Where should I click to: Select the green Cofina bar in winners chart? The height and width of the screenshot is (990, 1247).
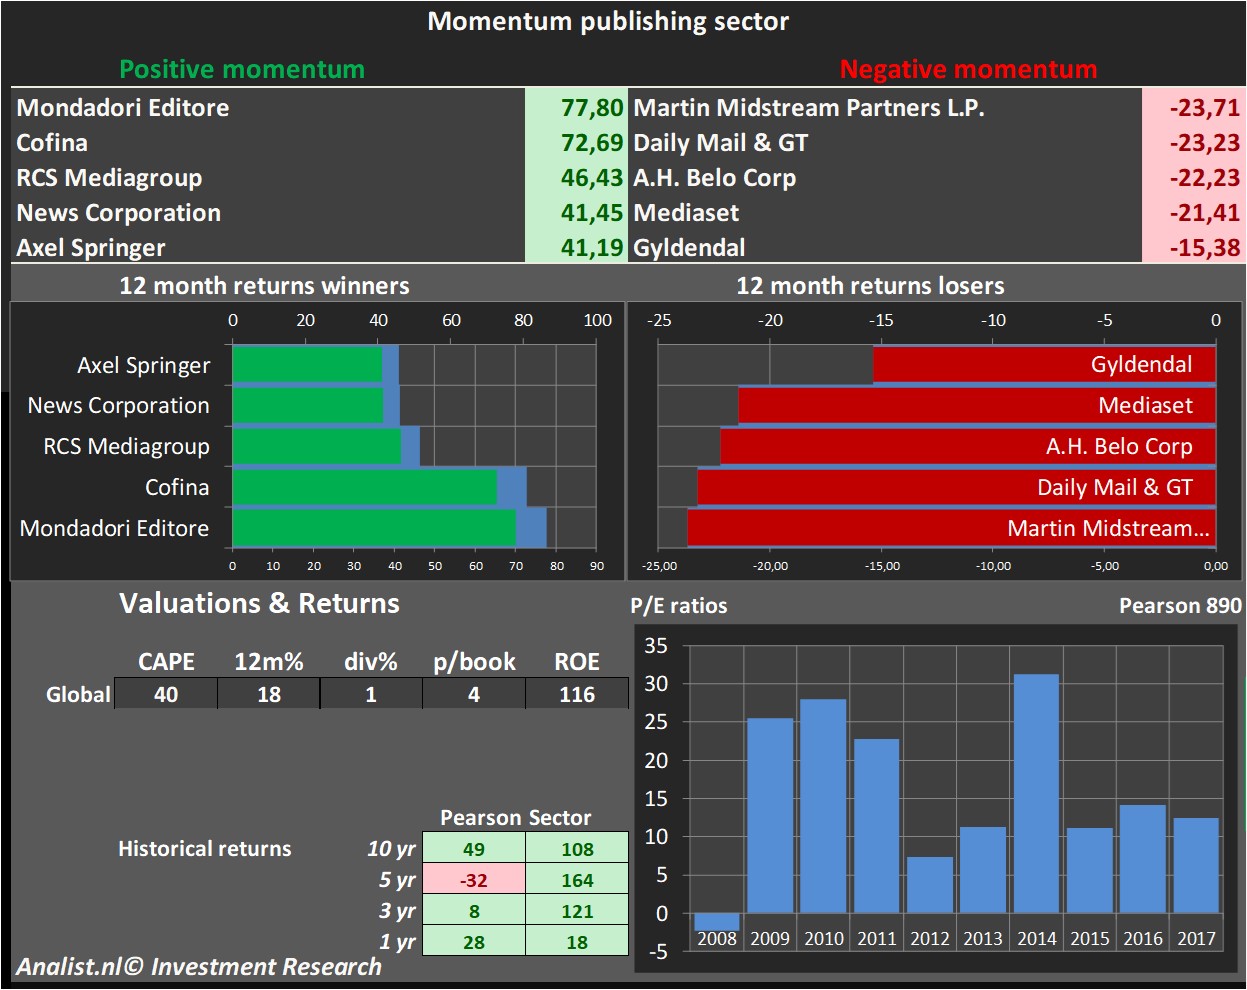[364, 488]
